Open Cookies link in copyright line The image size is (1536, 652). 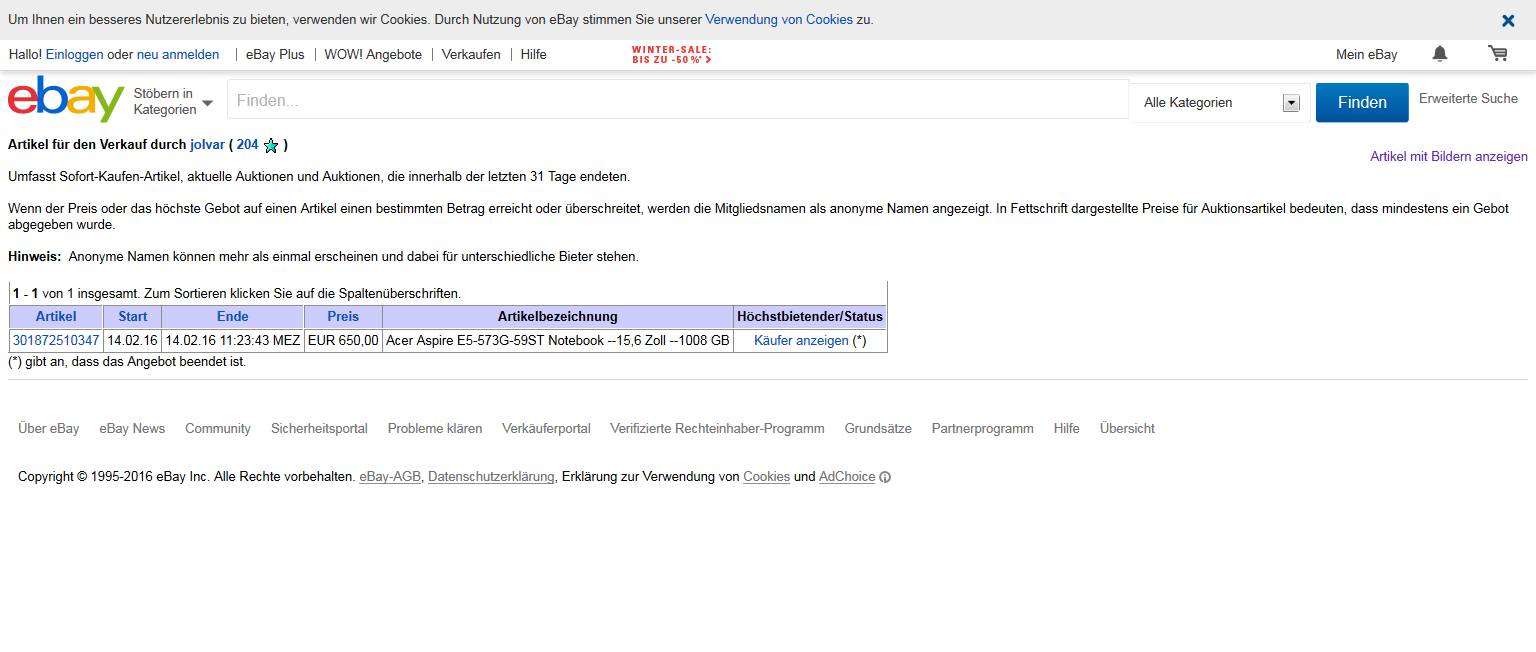(x=766, y=477)
